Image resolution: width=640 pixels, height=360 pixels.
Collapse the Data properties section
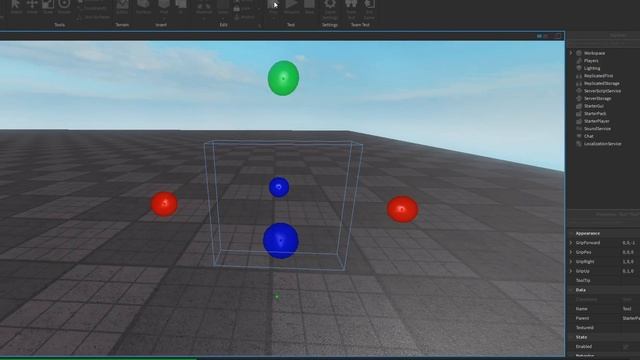point(571,290)
